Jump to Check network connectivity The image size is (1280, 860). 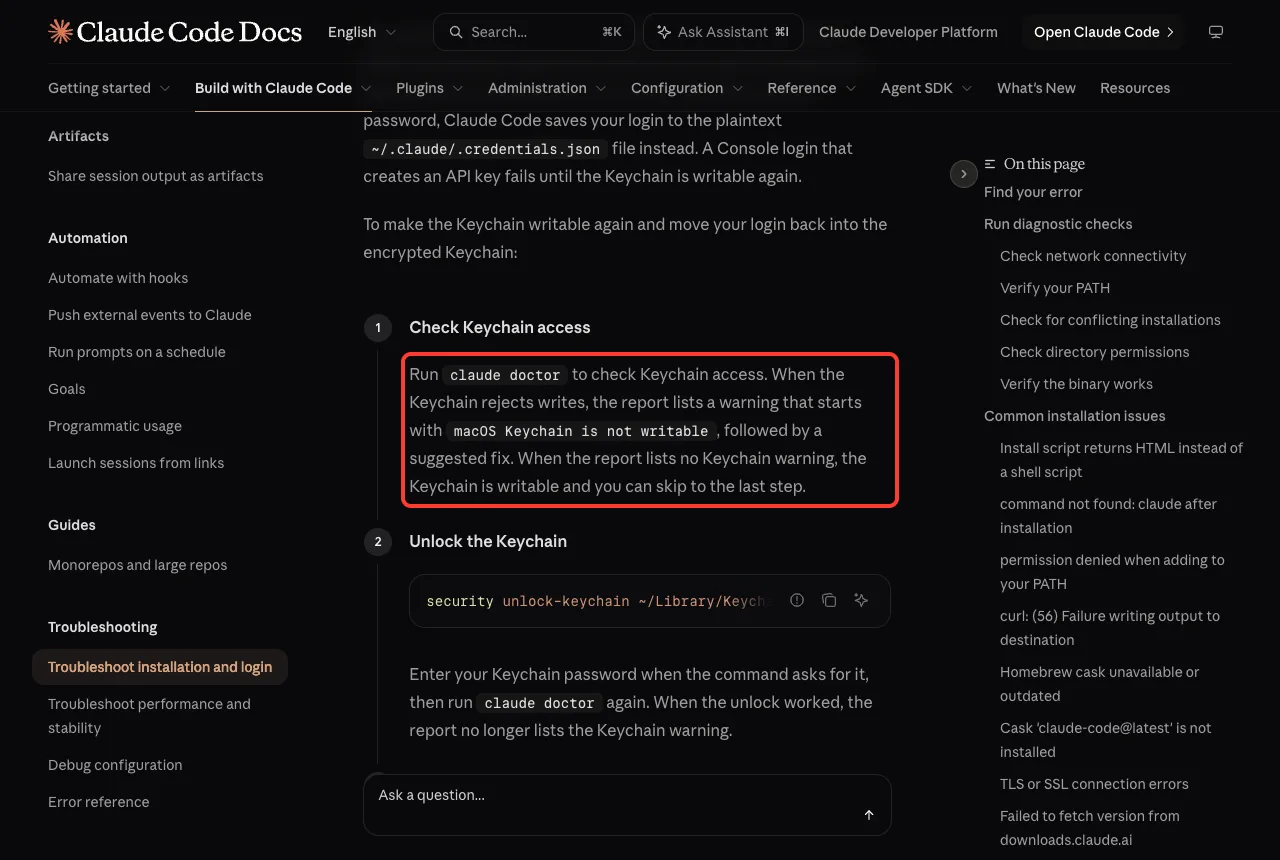point(1093,256)
